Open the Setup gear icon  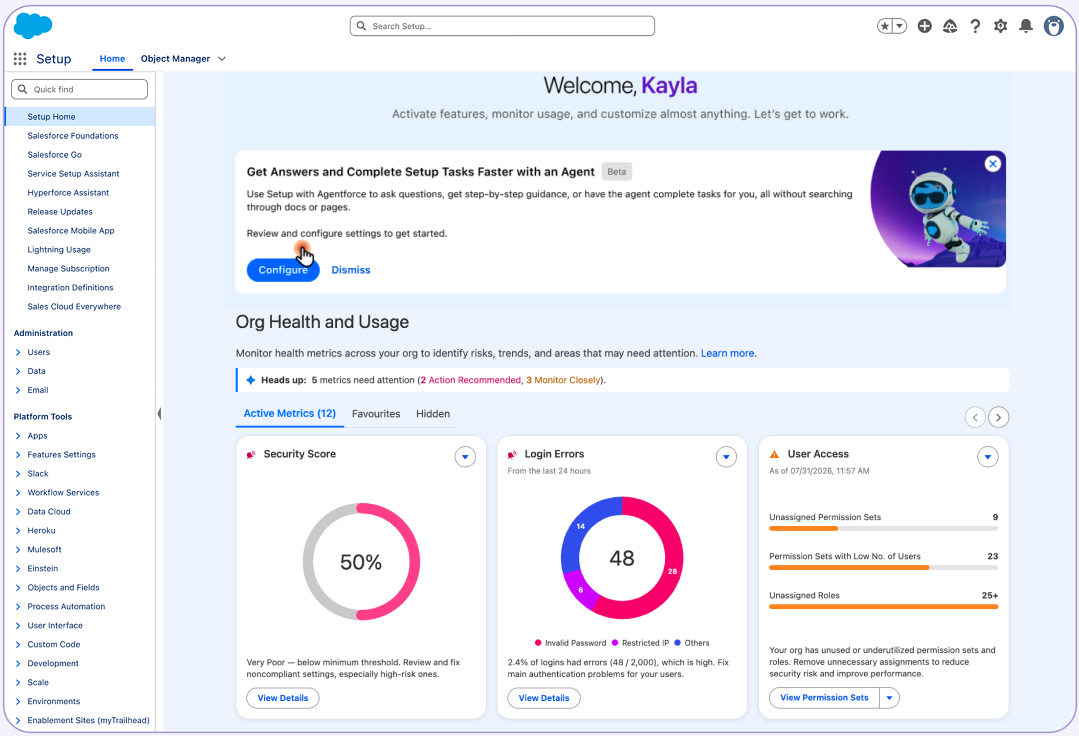click(x=1001, y=26)
